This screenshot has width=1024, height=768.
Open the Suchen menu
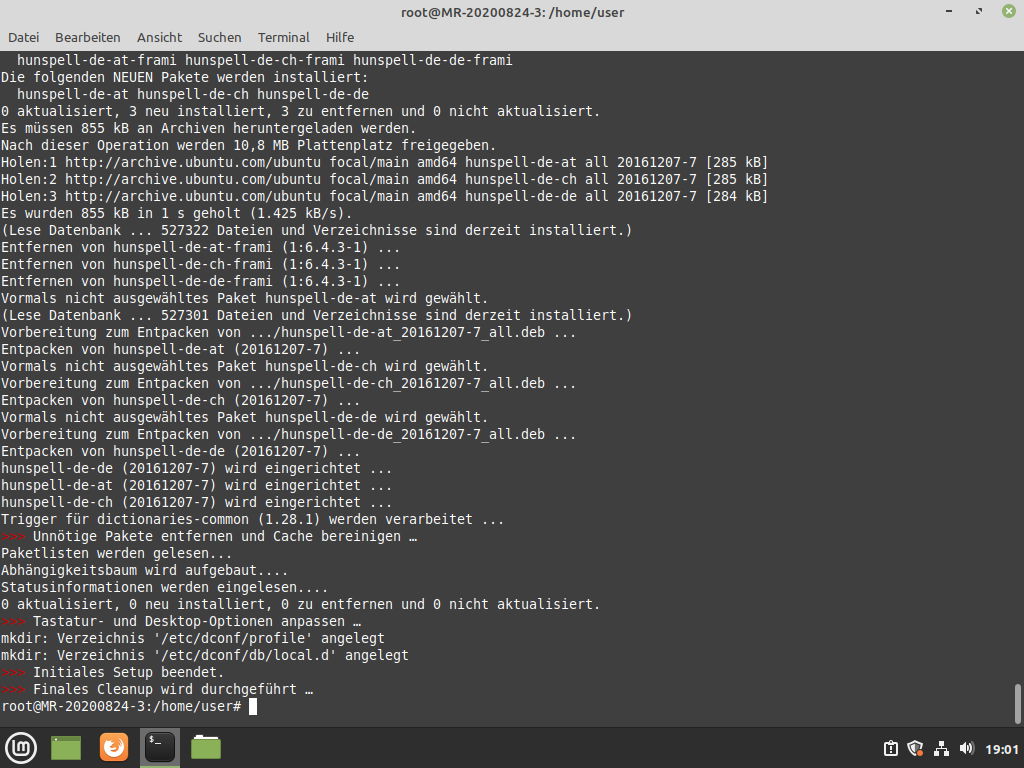pyautogui.click(x=219, y=37)
